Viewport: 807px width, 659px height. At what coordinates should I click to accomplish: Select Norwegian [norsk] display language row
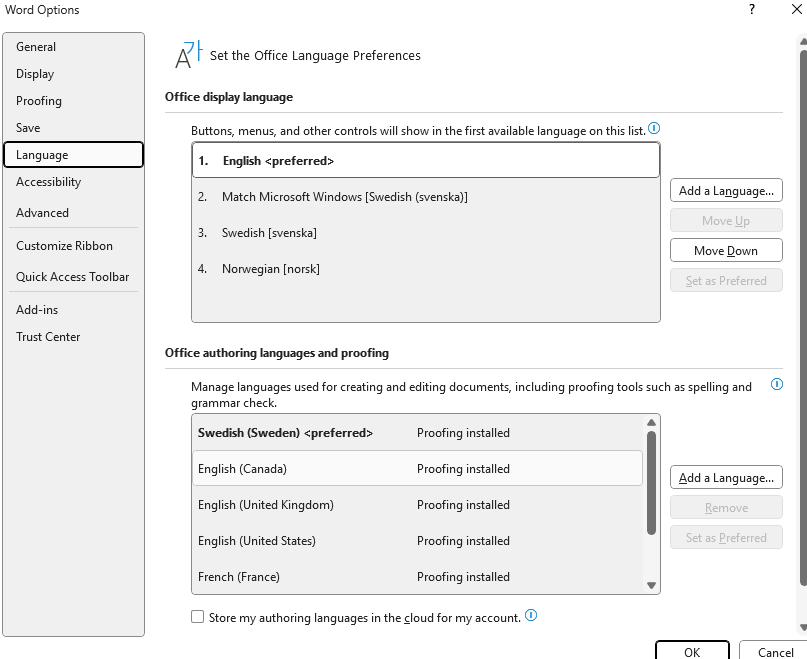pos(426,269)
